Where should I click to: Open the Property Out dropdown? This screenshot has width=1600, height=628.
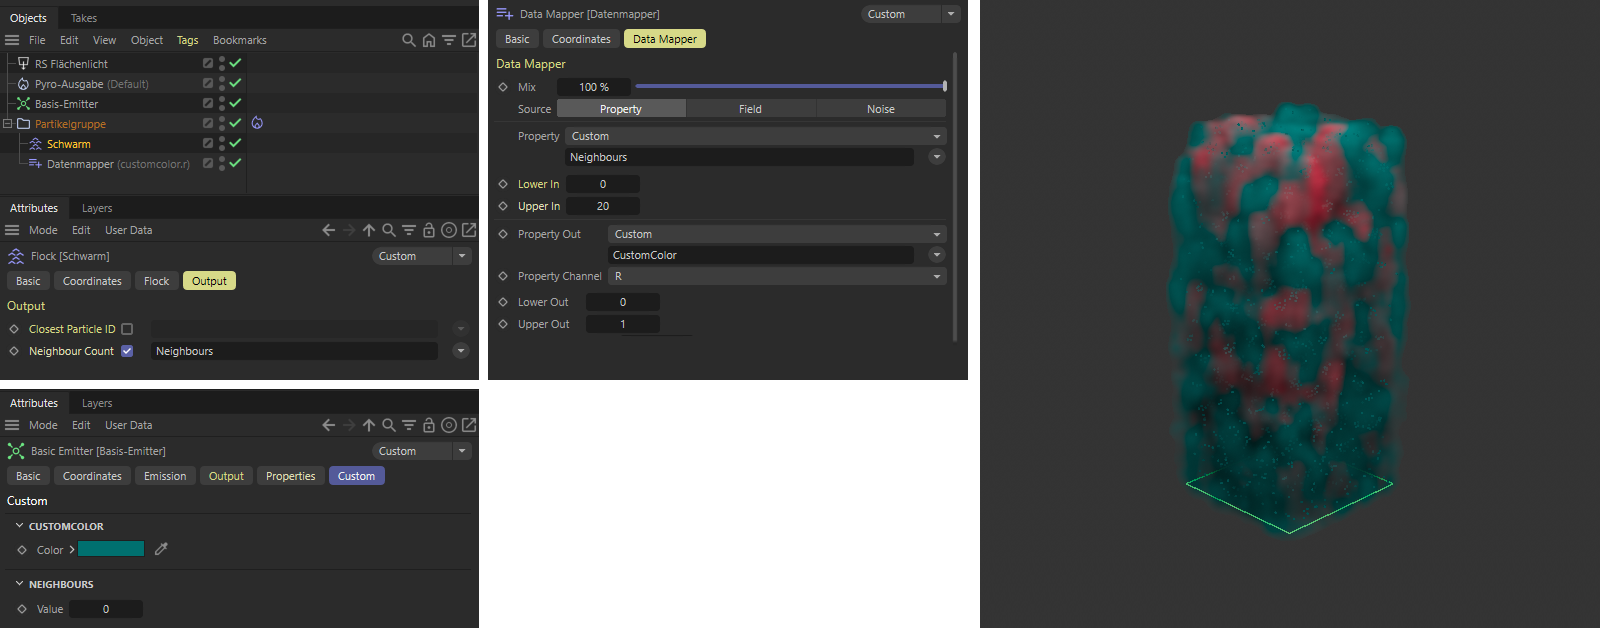click(777, 234)
